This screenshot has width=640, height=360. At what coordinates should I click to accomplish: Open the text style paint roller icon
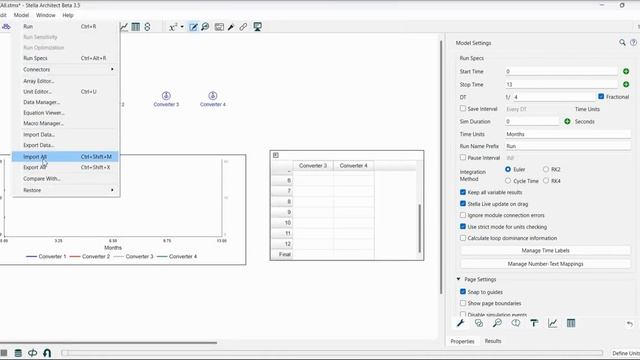click(534, 323)
